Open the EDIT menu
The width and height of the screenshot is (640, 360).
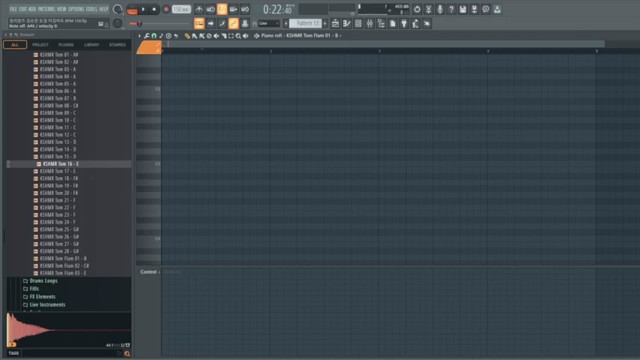point(23,9)
